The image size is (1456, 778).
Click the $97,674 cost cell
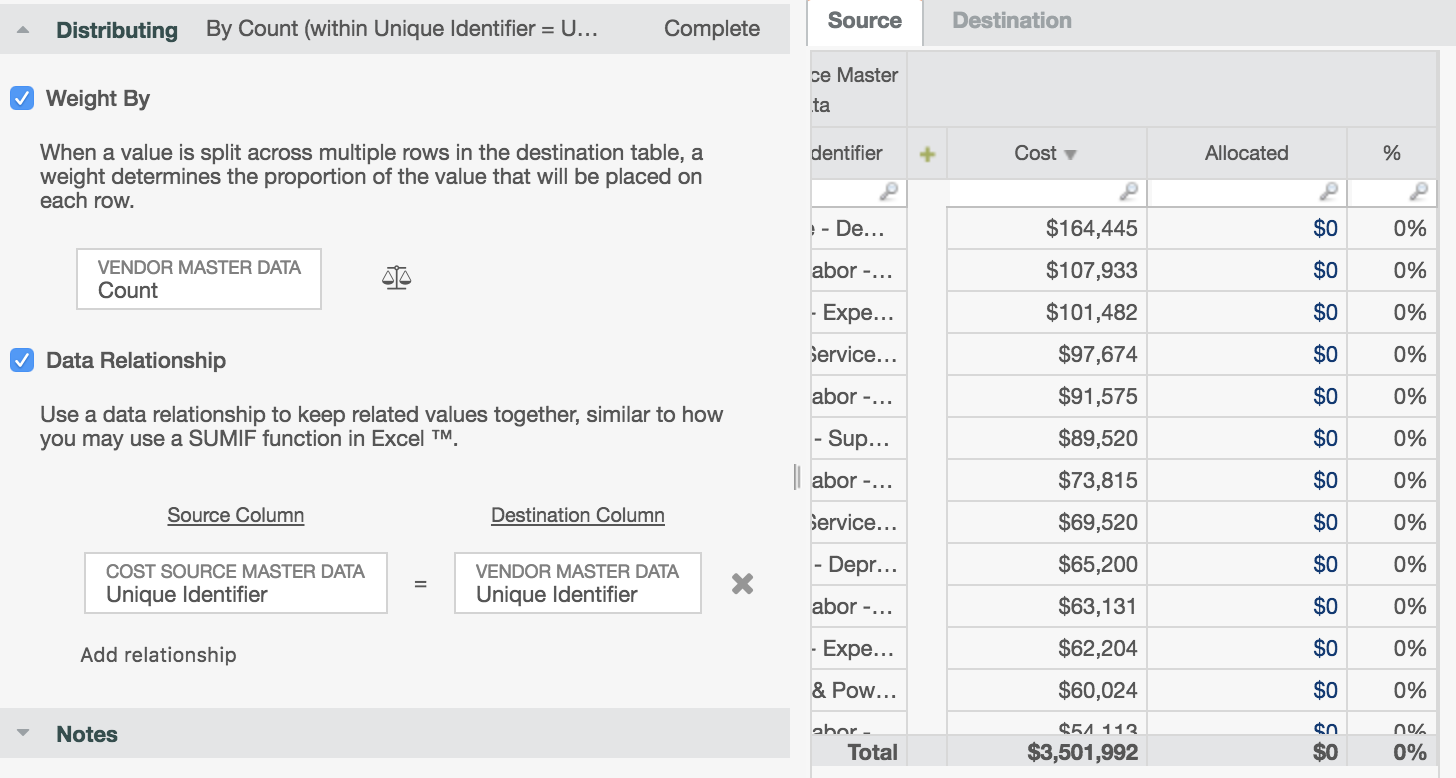pos(1046,354)
